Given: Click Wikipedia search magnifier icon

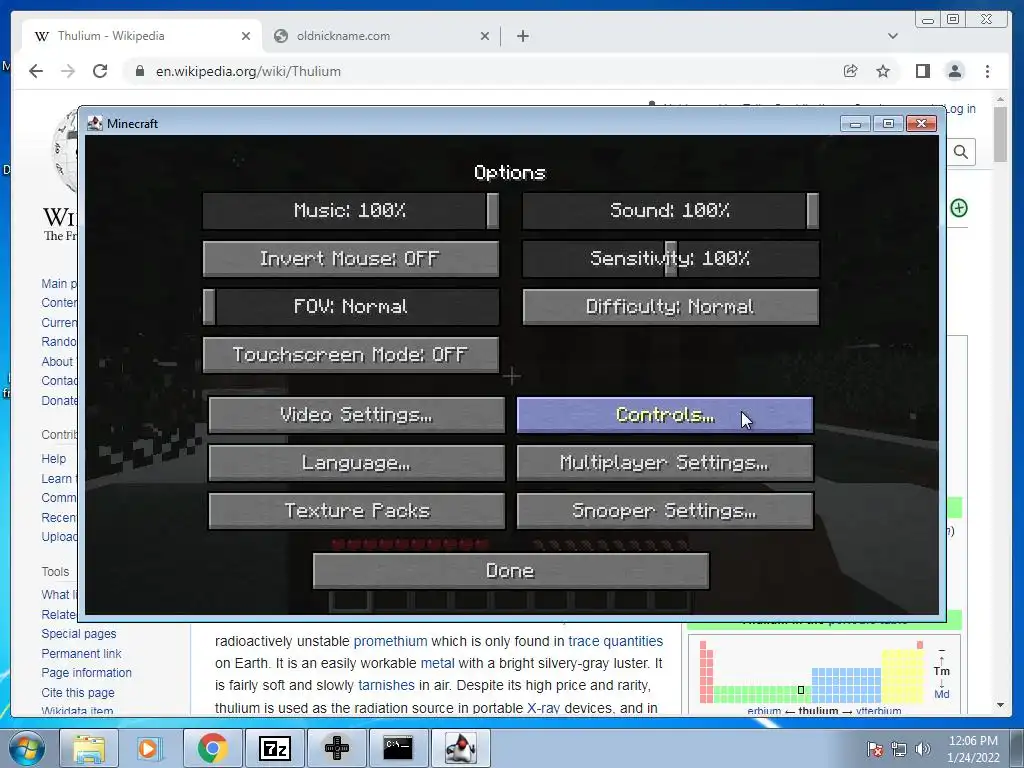Looking at the screenshot, I should pos(961,152).
